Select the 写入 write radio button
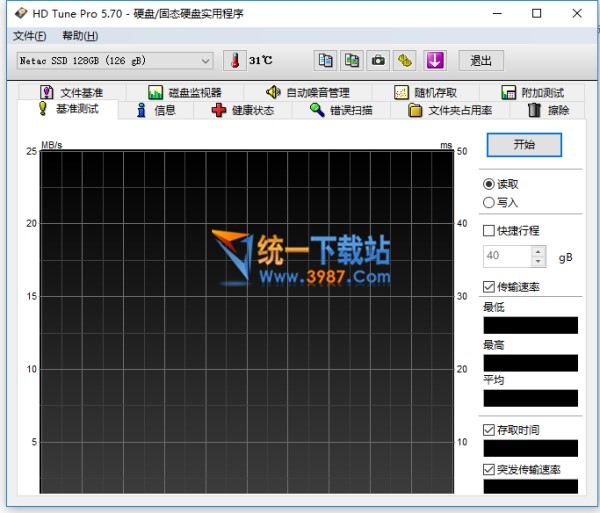 pyautogui.click(x=489, y=202)
